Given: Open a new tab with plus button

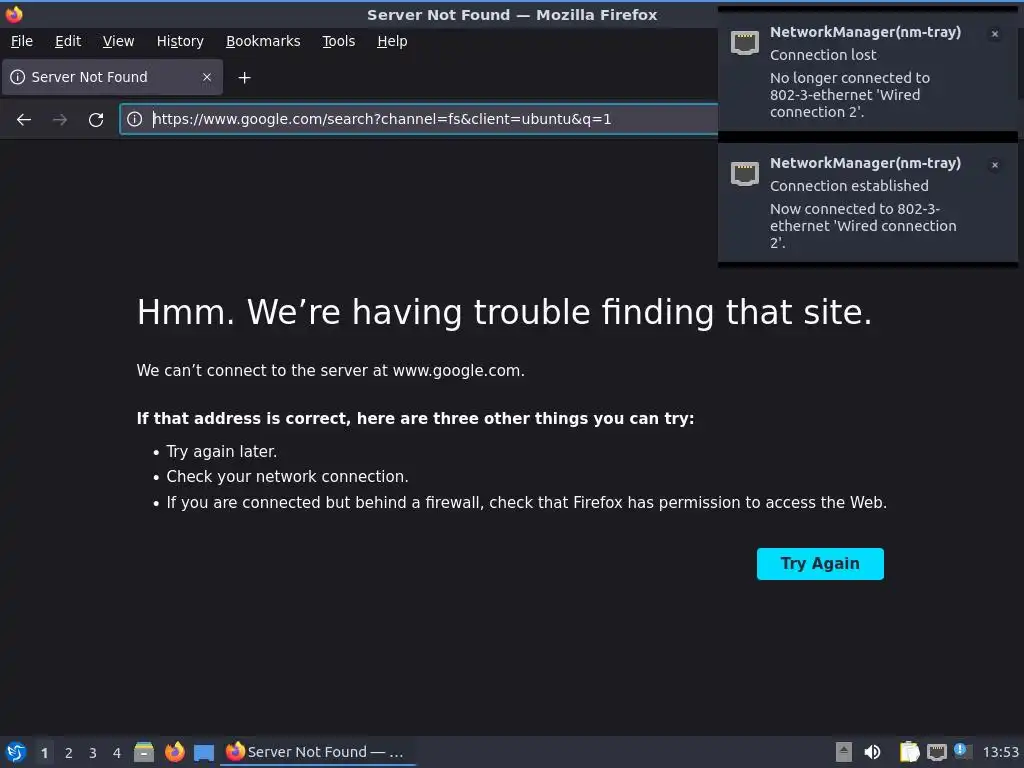Looking at the screenshot, I should click(x=244, y=78).
